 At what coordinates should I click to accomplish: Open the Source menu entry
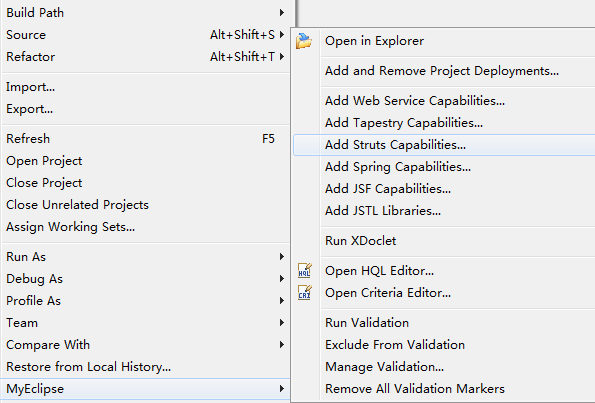pyautogui.click(x=146, y=35)
